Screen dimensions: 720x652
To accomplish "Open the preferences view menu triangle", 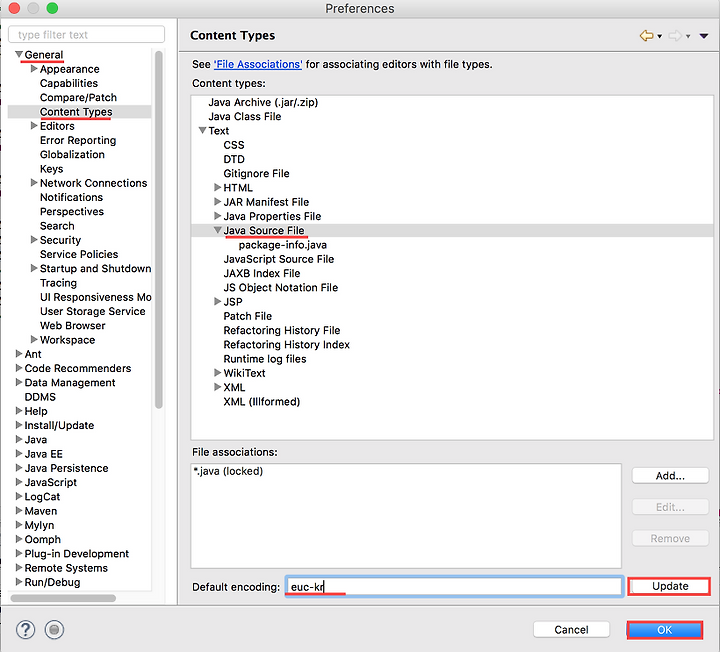I will click(703, 36).
